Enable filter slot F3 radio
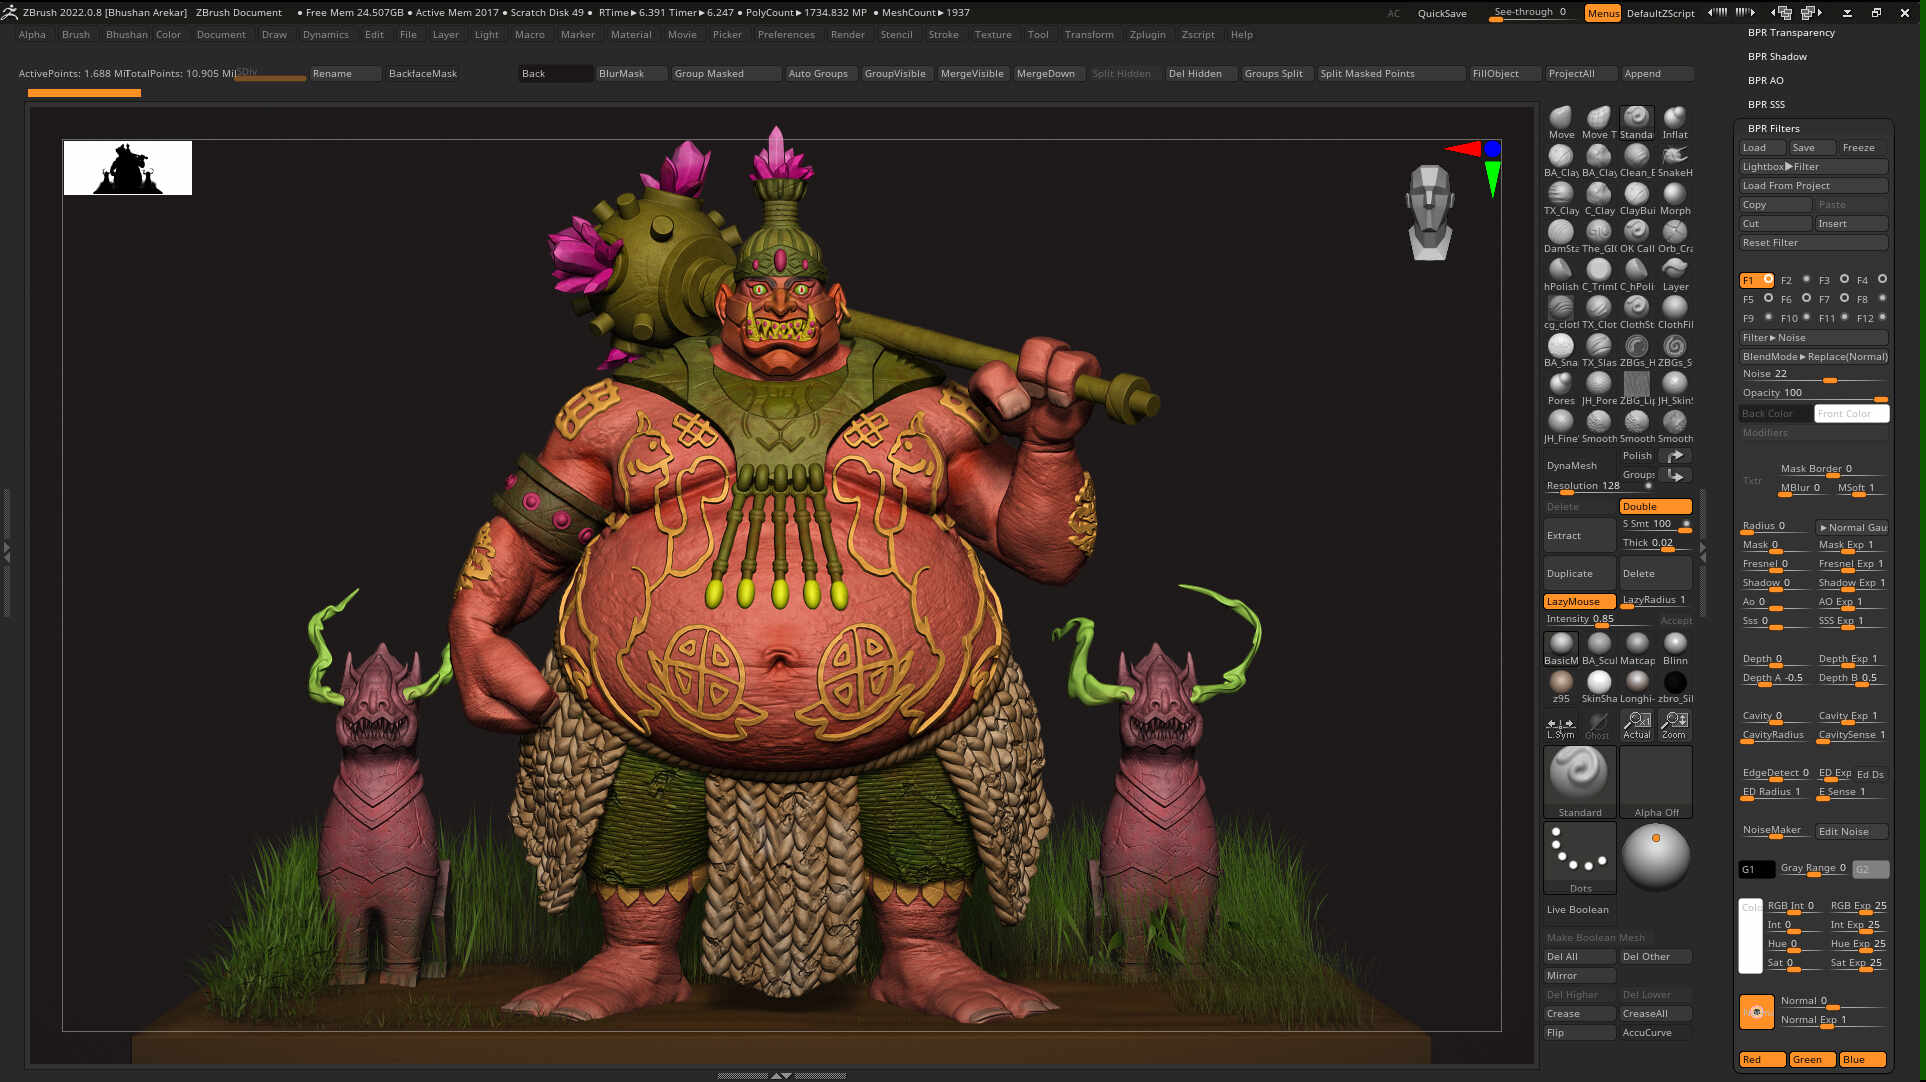The image size is (1926, 1082). (x=1844, y=279)
